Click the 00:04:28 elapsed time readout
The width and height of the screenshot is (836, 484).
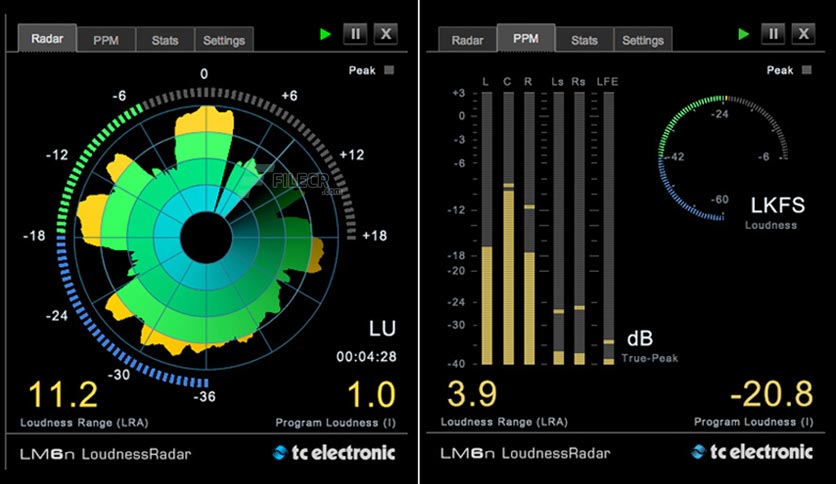(366, 357)
